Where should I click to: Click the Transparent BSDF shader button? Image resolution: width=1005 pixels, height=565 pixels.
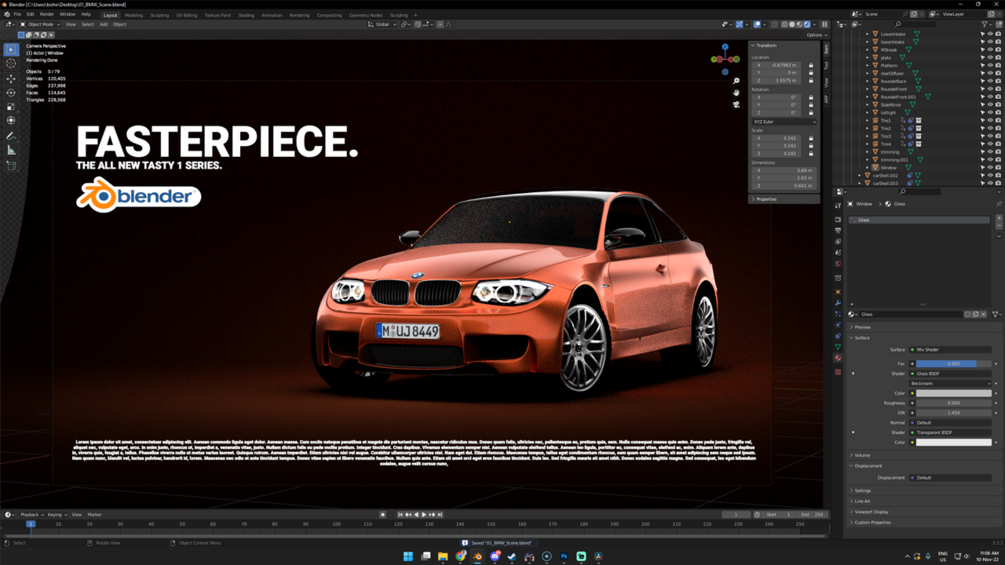click(951, 432)
